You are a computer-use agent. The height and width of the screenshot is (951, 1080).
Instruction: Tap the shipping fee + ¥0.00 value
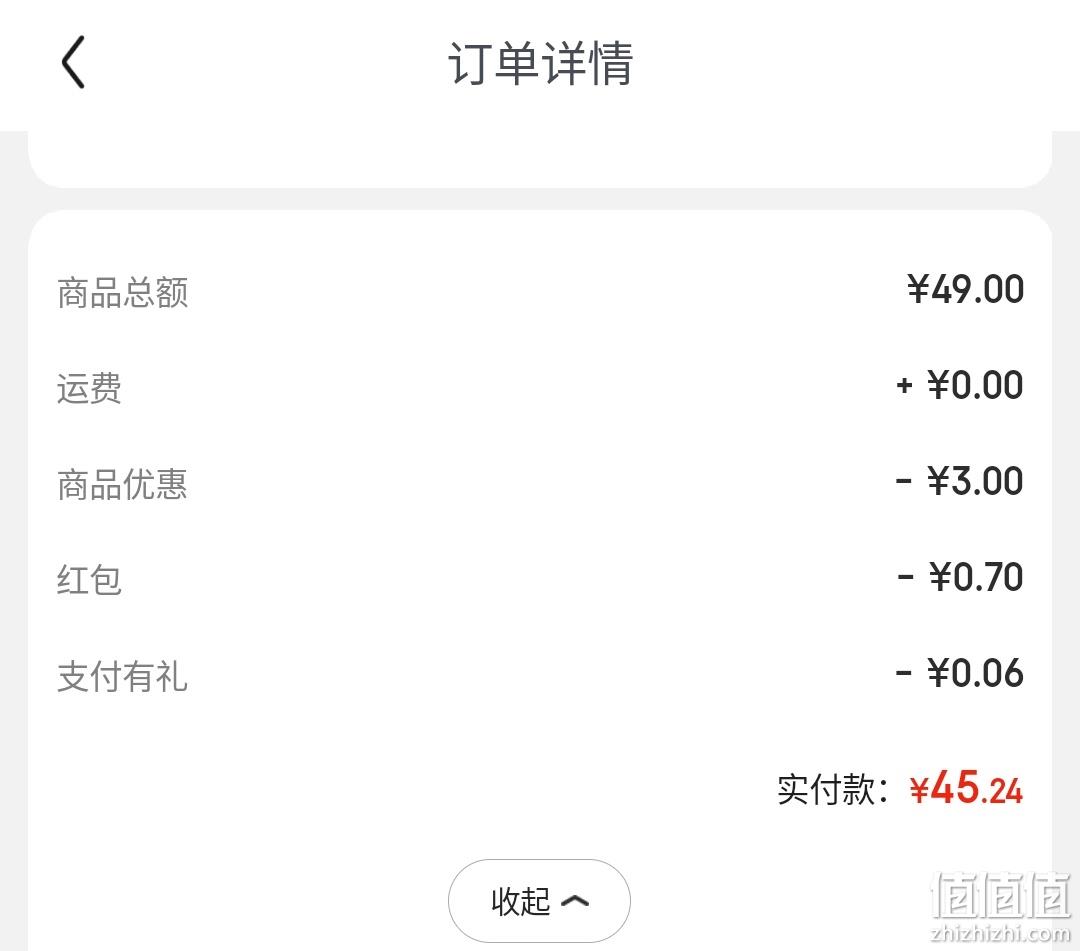[x=959, y=385]
